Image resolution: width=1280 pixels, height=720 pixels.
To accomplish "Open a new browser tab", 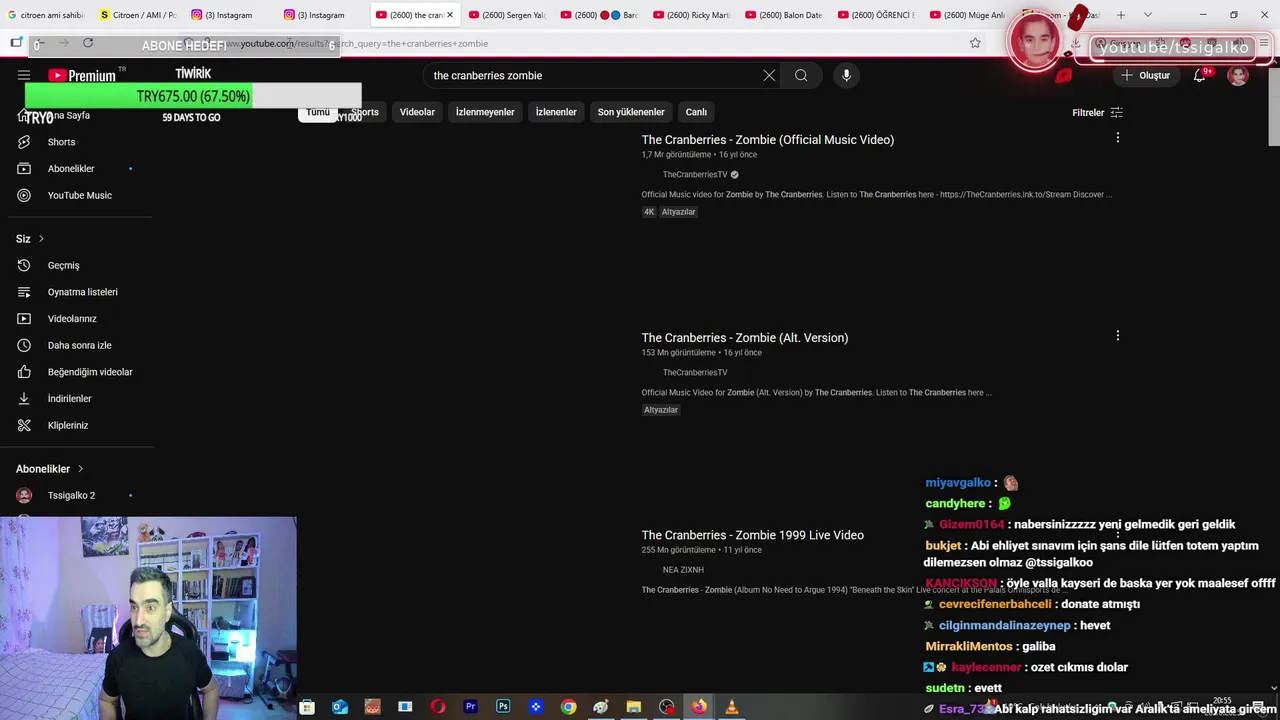I will 1121,15.
